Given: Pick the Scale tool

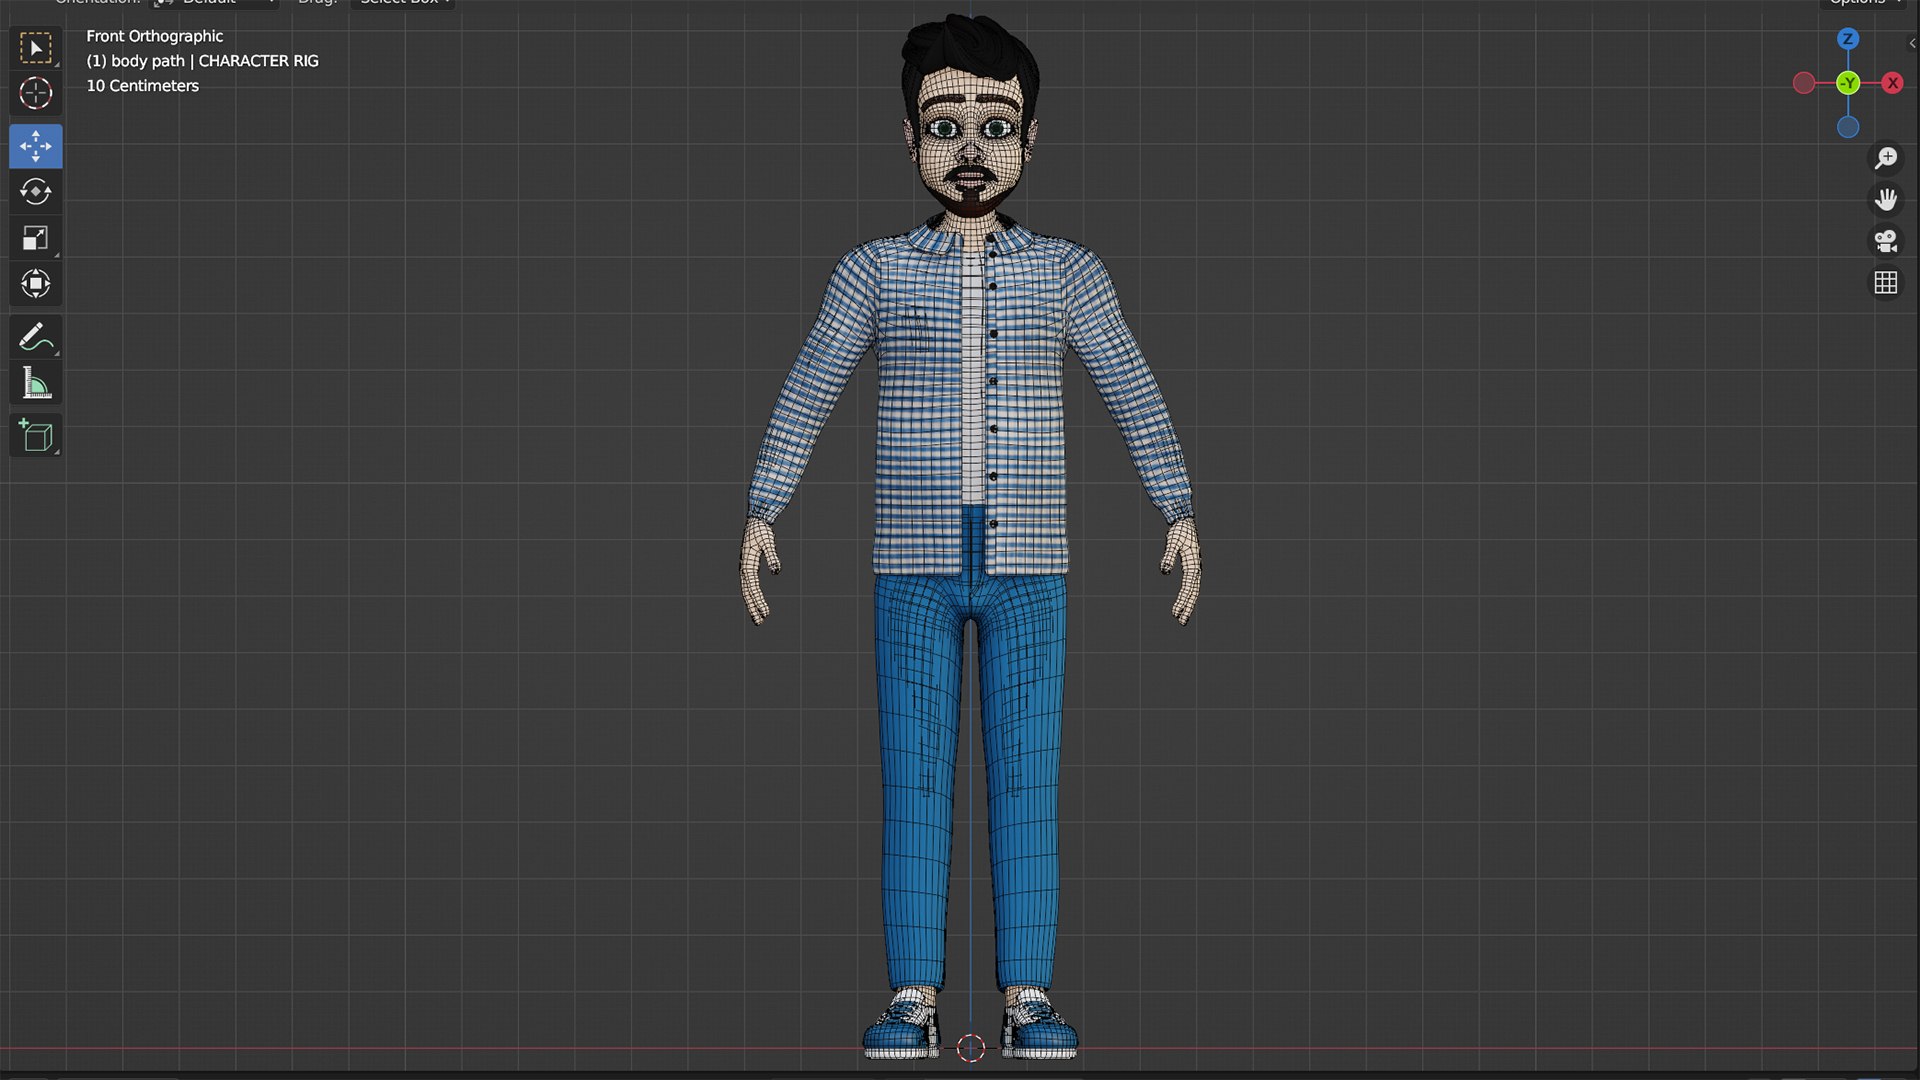Looking at the screenshot, I should click(36, 238).
